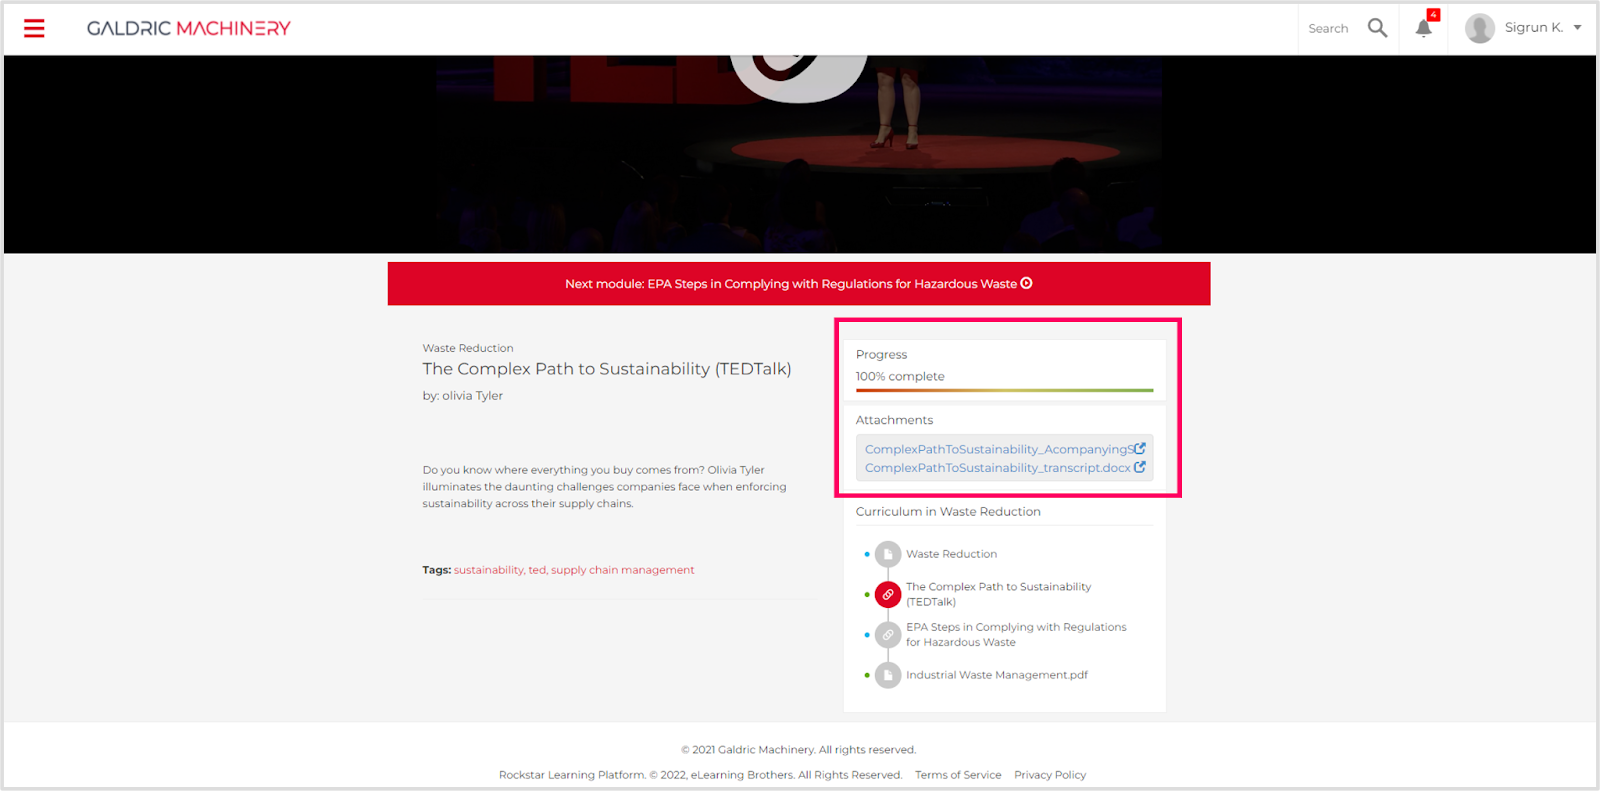The image size is (1600, 791).
Task: Click the arrow icon in next module banner
Action: click(x=1026, y=283)
